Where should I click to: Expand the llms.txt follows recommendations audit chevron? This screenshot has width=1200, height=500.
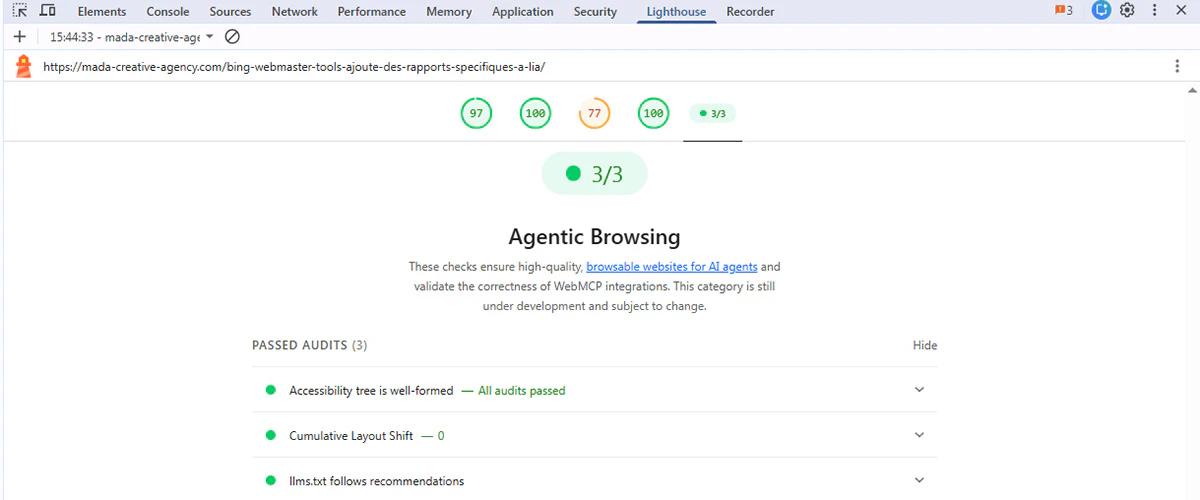920,481
